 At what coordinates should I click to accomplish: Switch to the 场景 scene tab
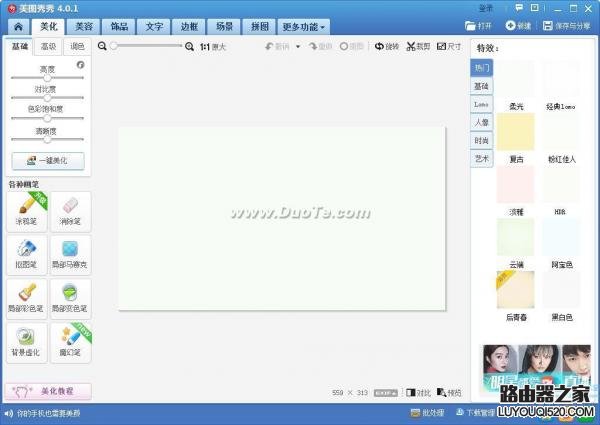pos(224,27)
